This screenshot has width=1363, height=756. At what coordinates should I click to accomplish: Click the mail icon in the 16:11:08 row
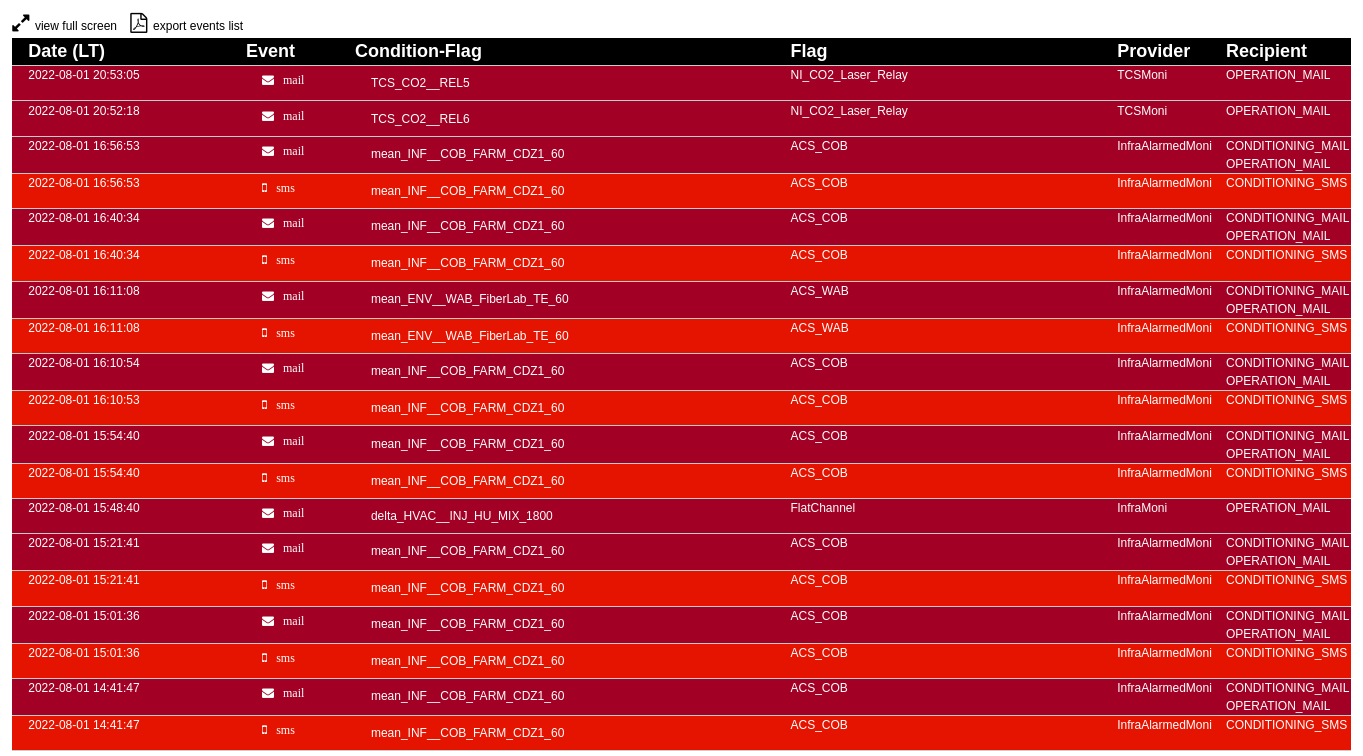(x=268, y=296)
